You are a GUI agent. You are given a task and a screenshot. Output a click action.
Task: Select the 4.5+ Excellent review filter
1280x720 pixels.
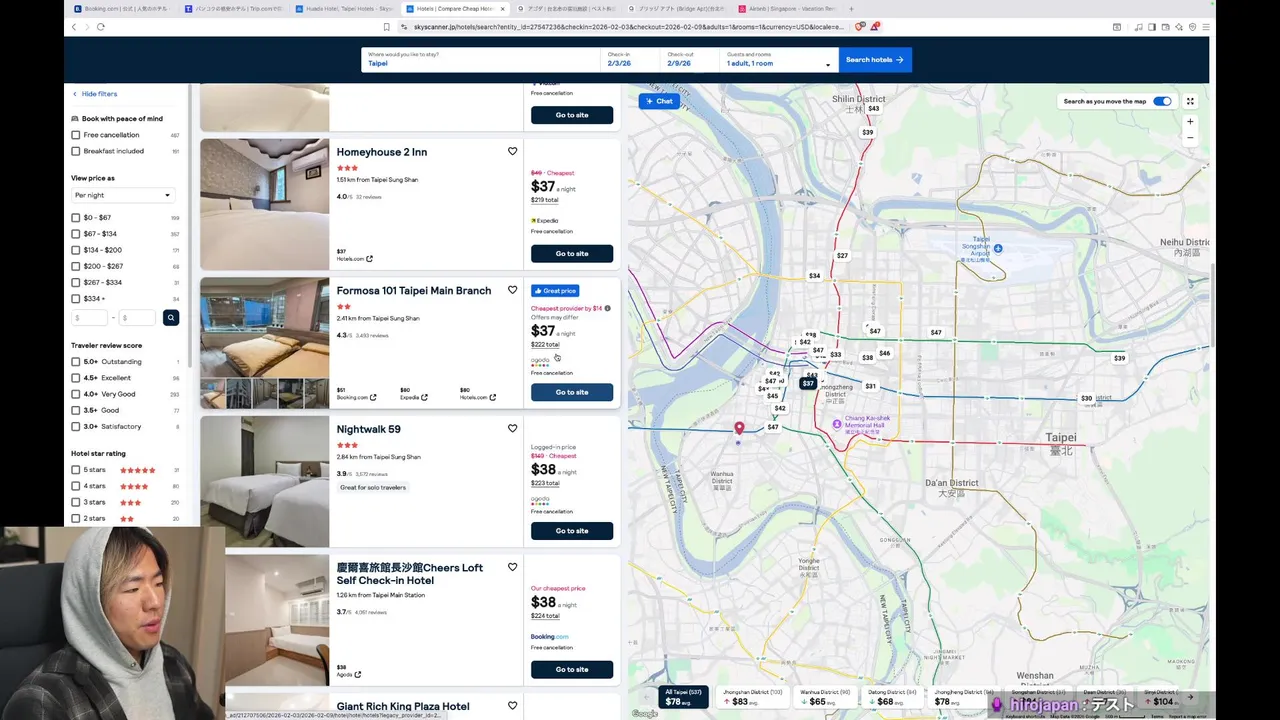pyautogui.click(x=75, y=378)
